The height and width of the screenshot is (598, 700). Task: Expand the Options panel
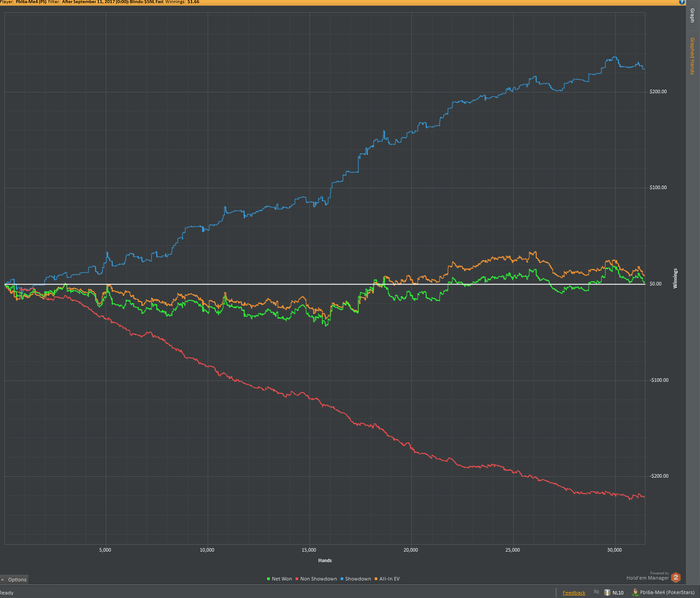point(14,579)
